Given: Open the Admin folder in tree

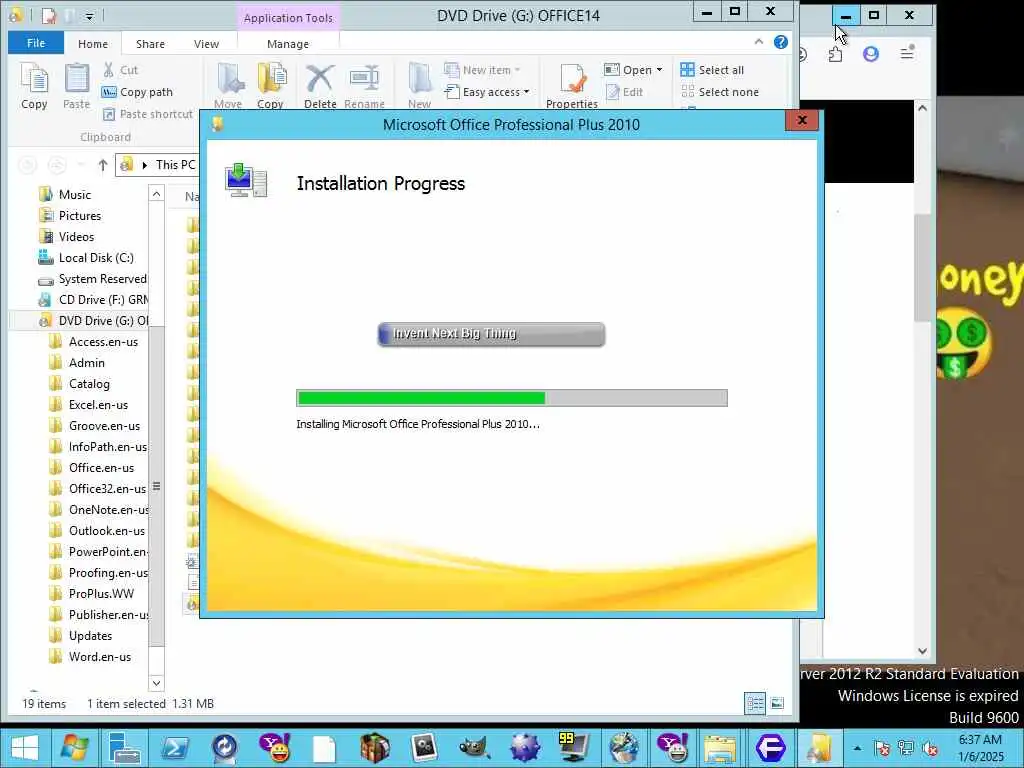Looking at the screenshot, I should pos(87,362).
